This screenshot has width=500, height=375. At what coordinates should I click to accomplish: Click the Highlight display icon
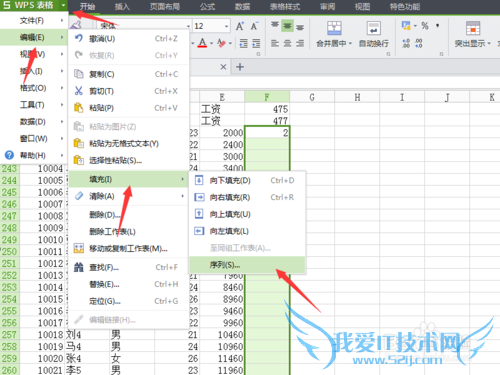pyautogui.click(x=473, y=28)
